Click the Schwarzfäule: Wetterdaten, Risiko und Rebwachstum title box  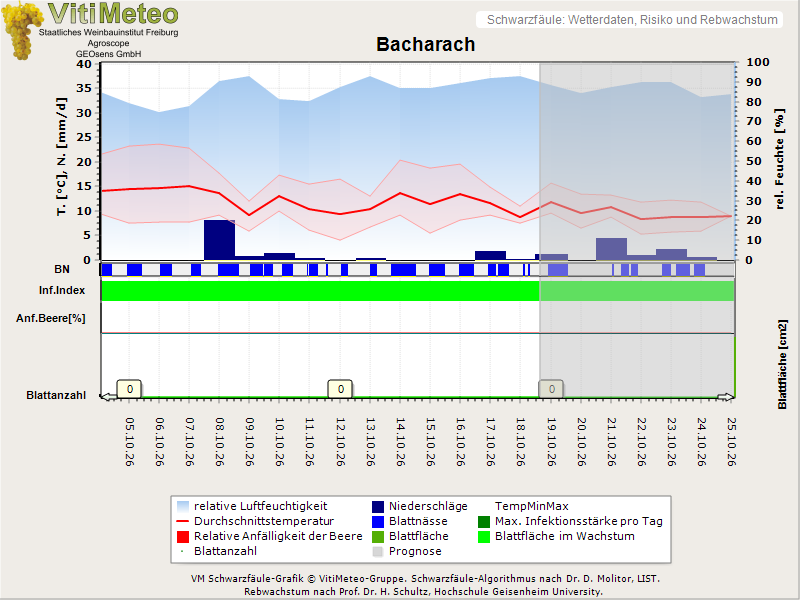[x=630, y=20]
